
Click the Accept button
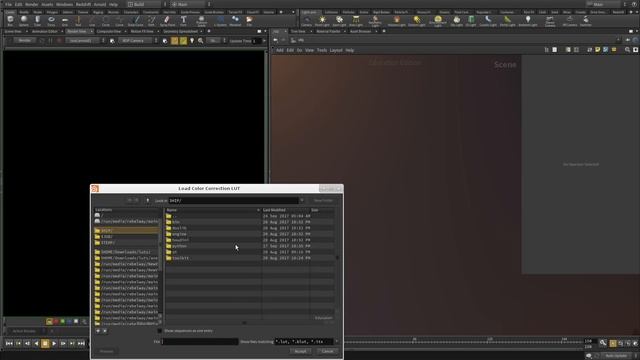301,351
